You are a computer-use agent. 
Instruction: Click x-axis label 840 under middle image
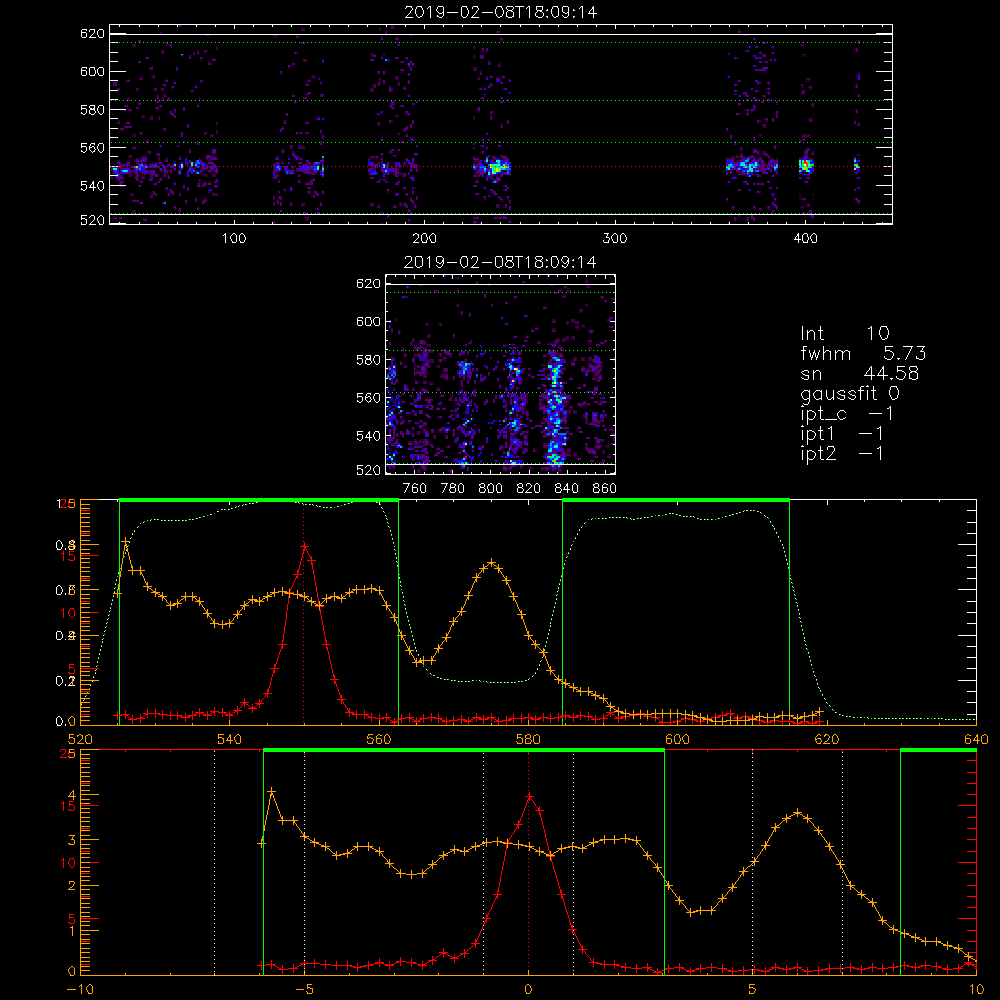566,489
